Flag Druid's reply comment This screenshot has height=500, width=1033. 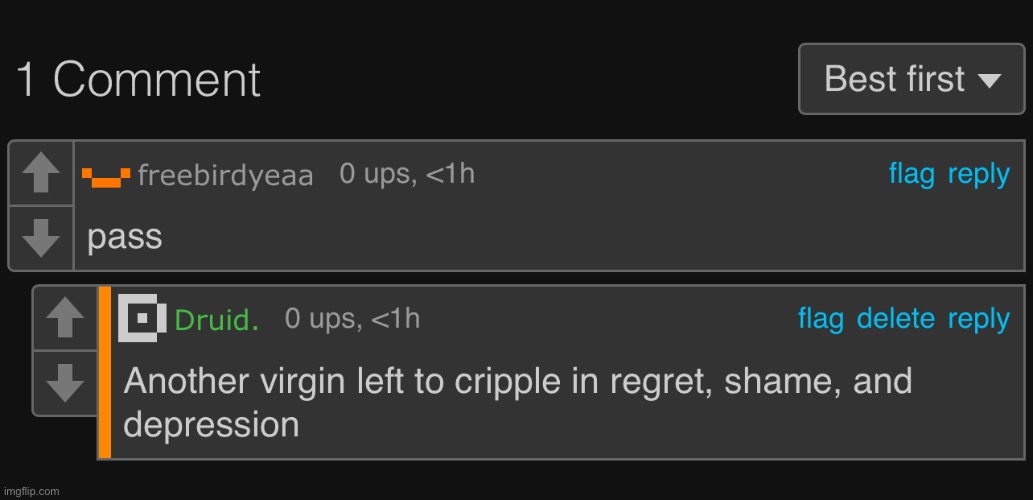coord(821,319)
